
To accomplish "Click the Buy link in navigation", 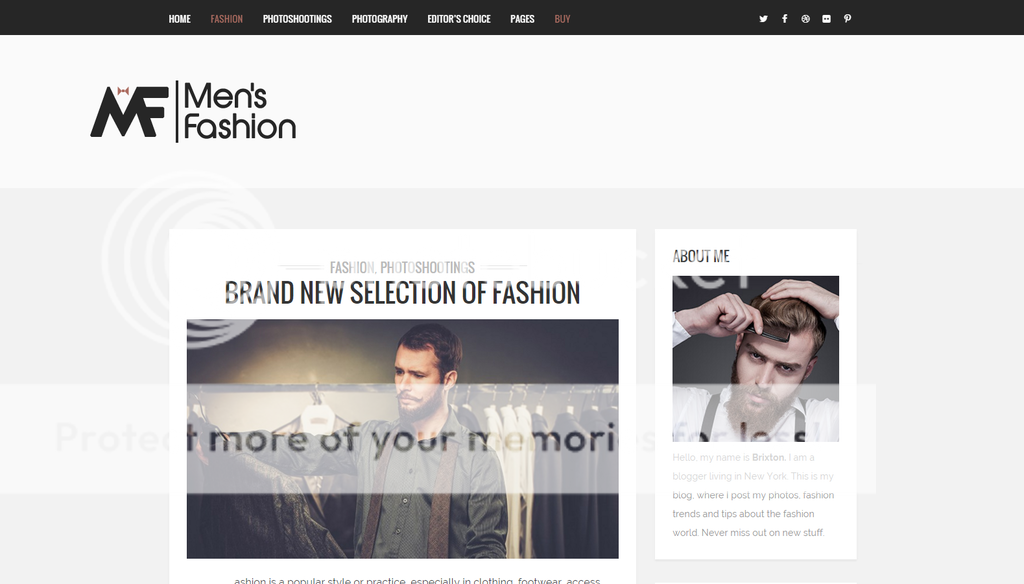I will click(562, 19).
